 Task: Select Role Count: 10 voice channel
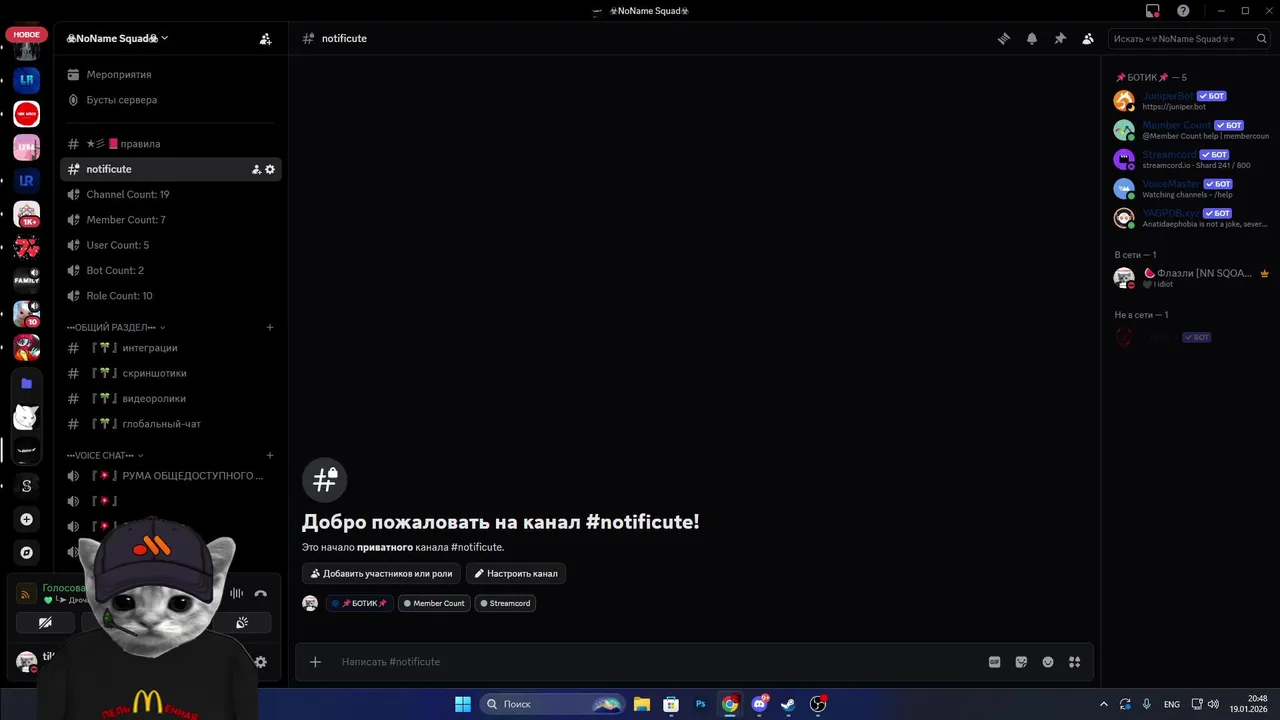[170, 296]
